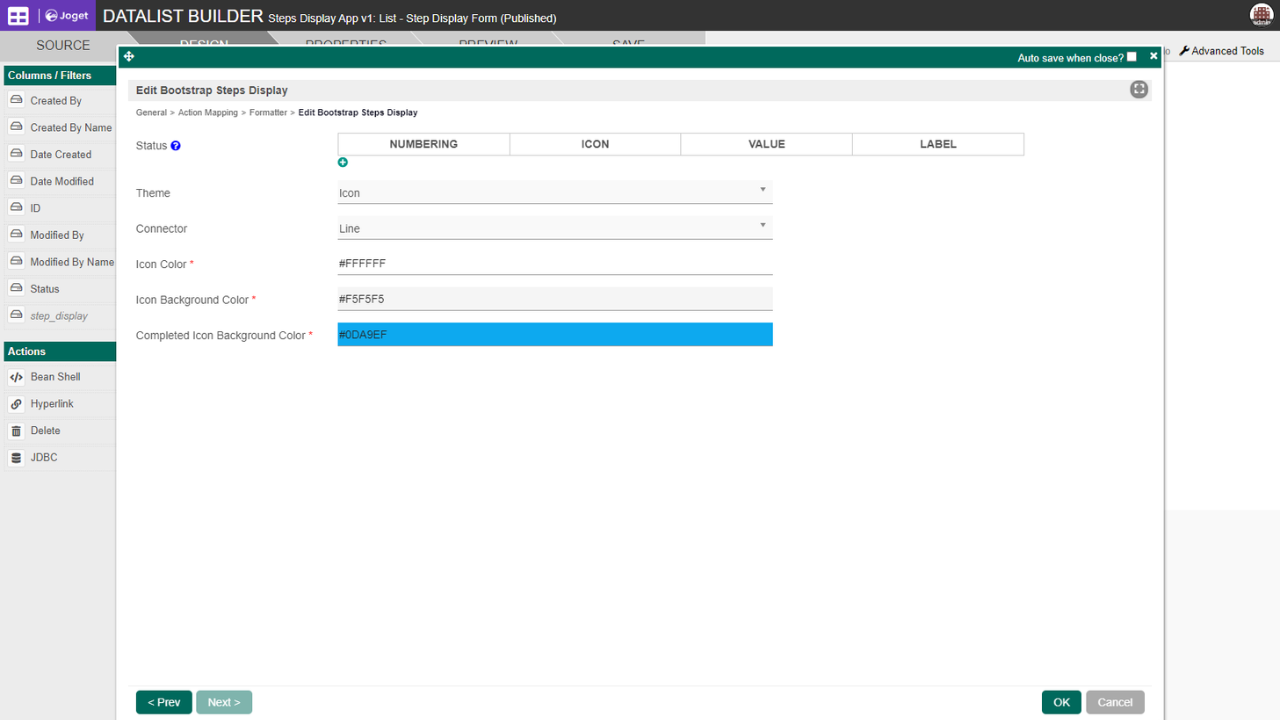Open the App Center grid icon
1280x720 pixels.
click(18, 16)
